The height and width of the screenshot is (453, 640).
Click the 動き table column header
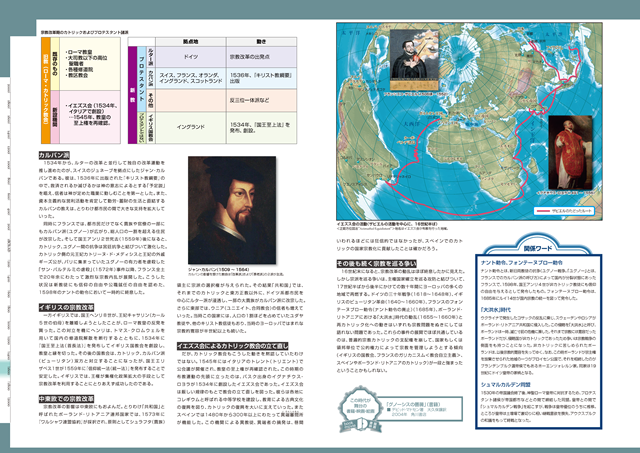[x=261, y=42]
